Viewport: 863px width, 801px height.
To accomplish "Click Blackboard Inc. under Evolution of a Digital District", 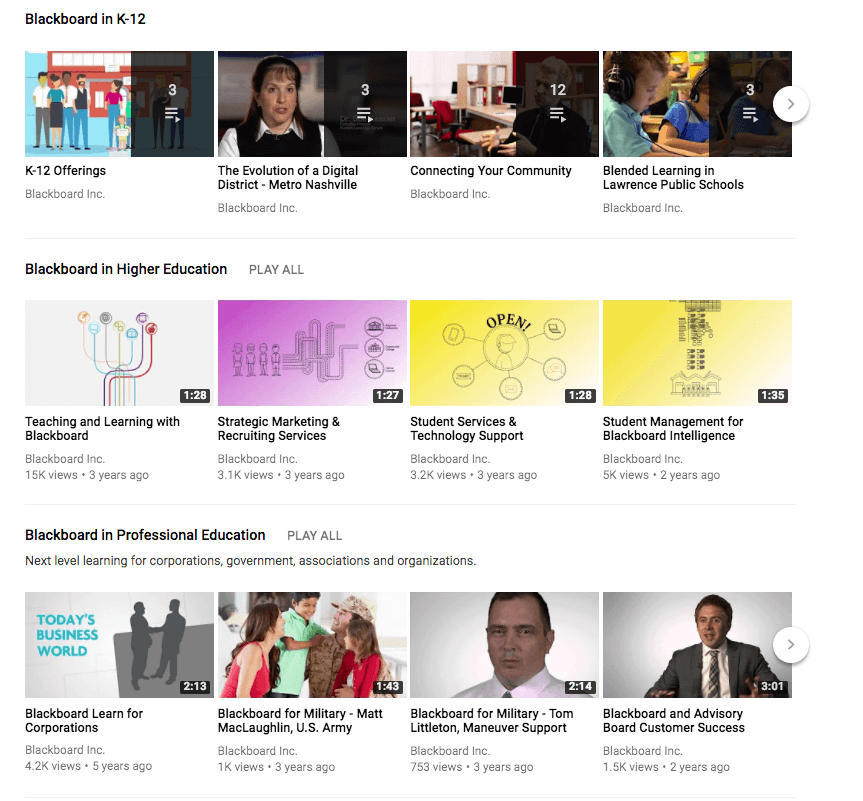I will 258,208.
